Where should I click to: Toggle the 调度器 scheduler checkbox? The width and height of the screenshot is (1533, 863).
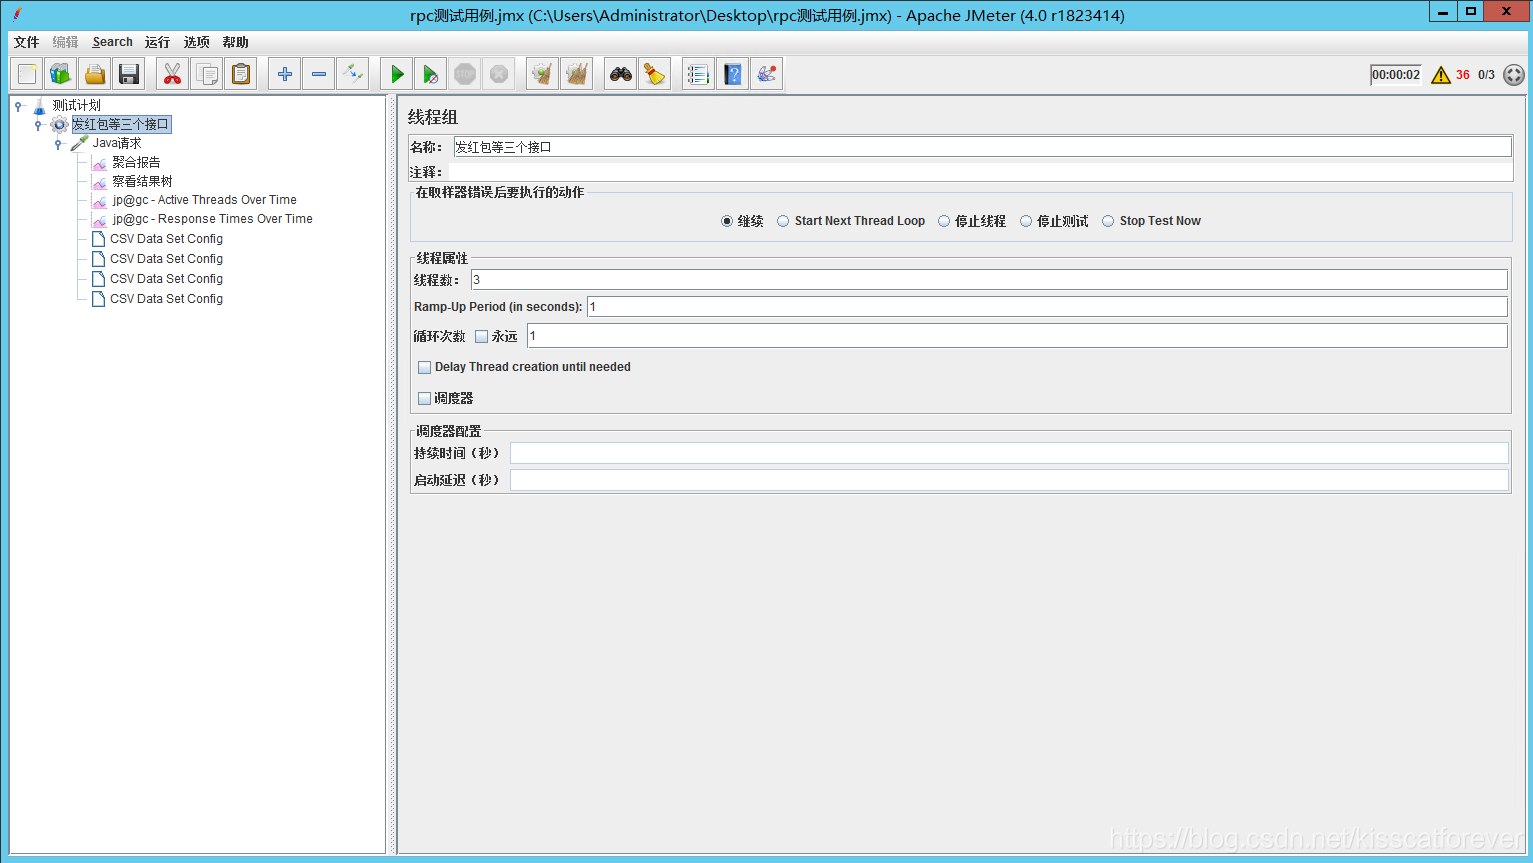point(425,398)
